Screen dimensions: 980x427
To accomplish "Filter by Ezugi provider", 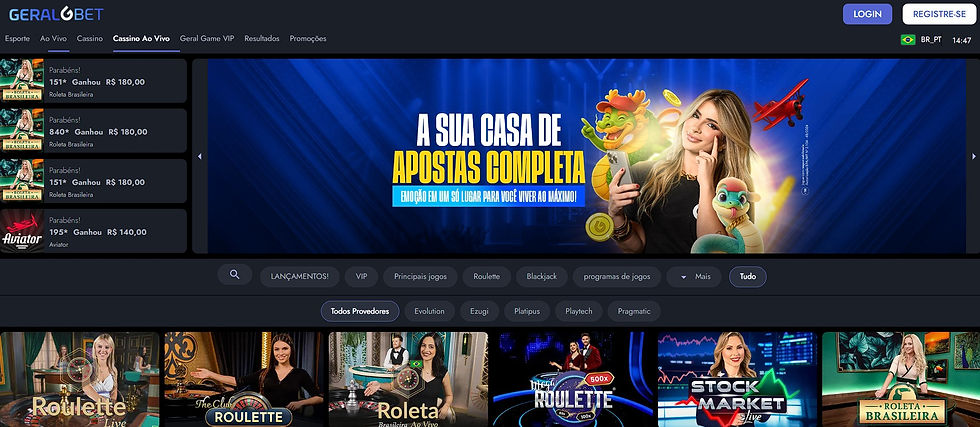I will tap(479, 311).
